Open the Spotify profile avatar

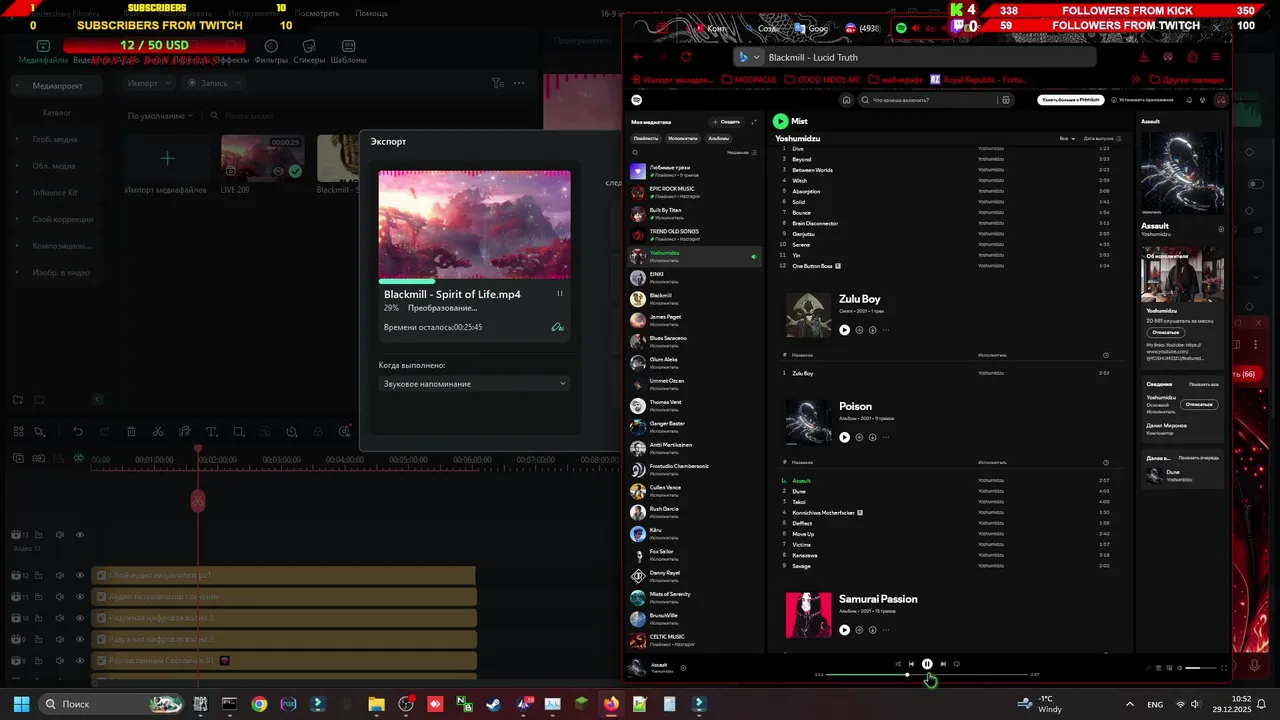(x=1221, y=100)
